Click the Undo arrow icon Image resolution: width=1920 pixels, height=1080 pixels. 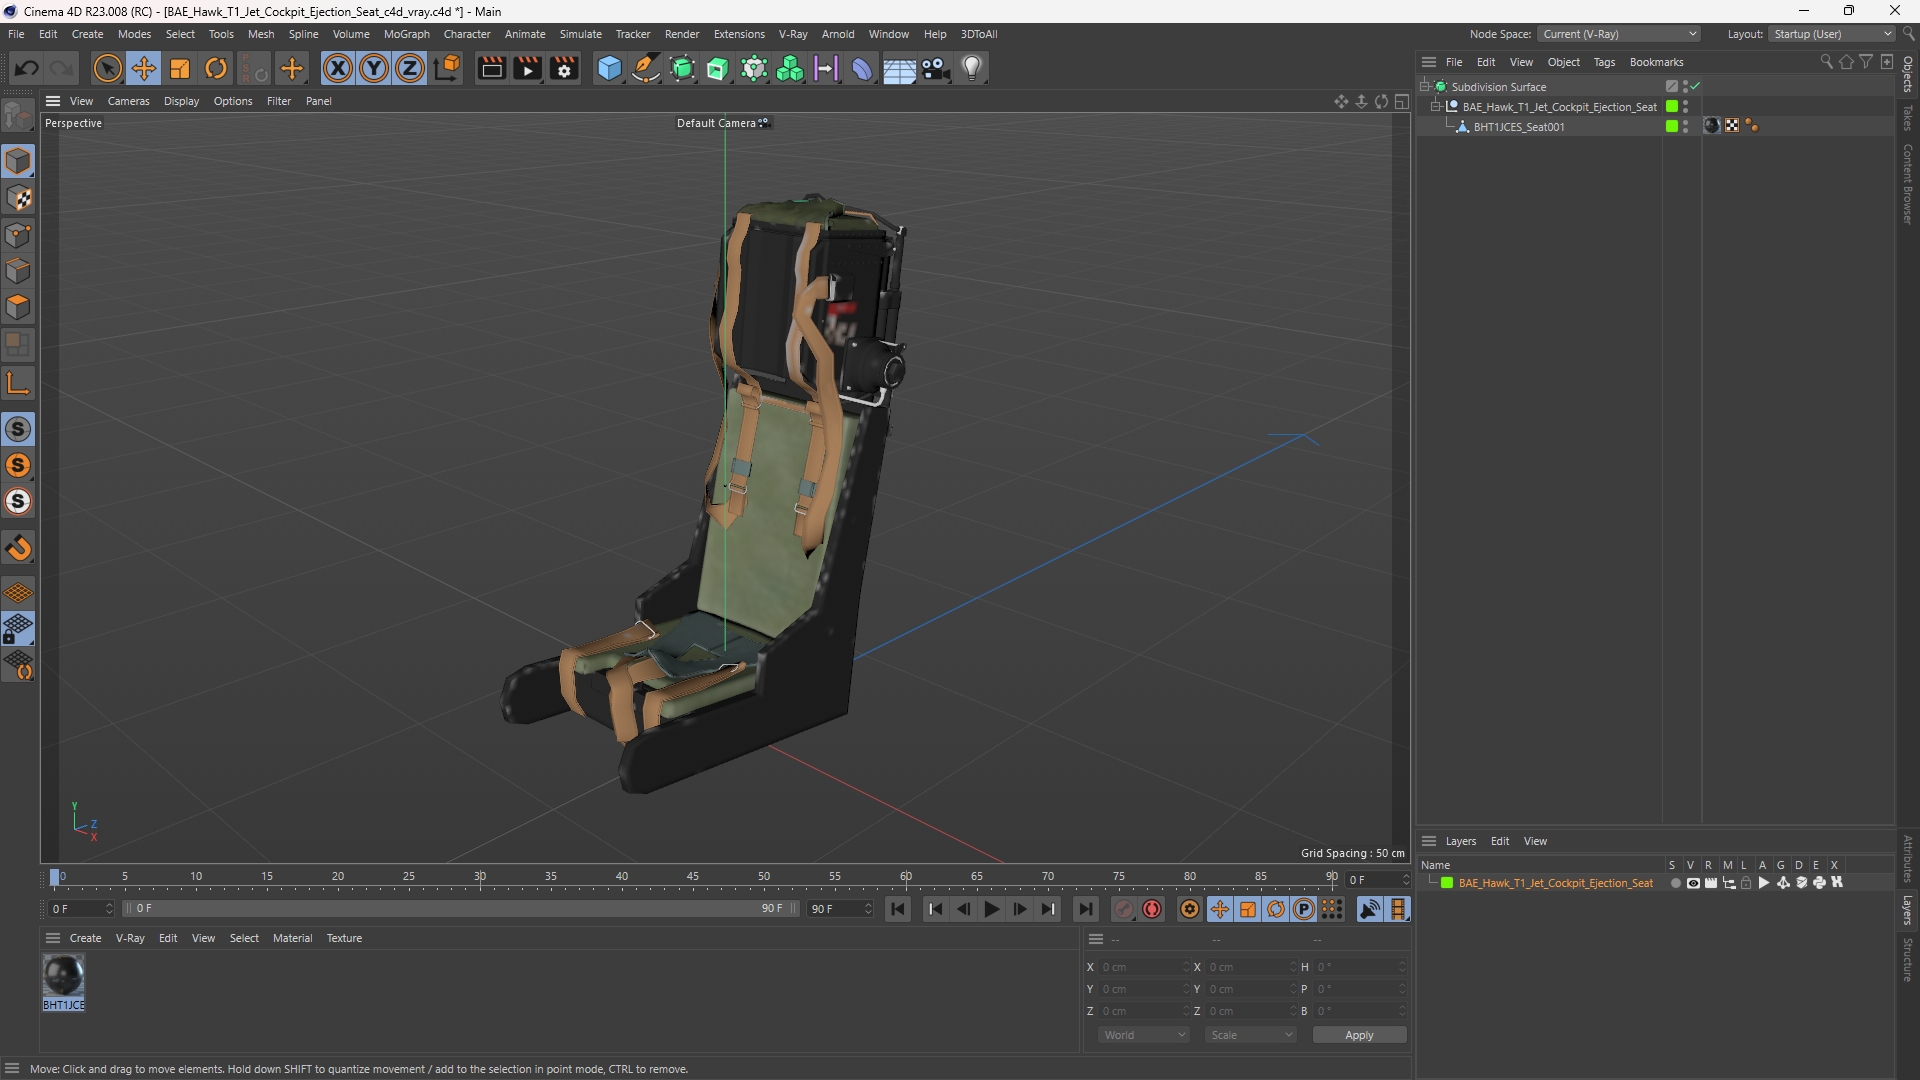coord(27,68)
